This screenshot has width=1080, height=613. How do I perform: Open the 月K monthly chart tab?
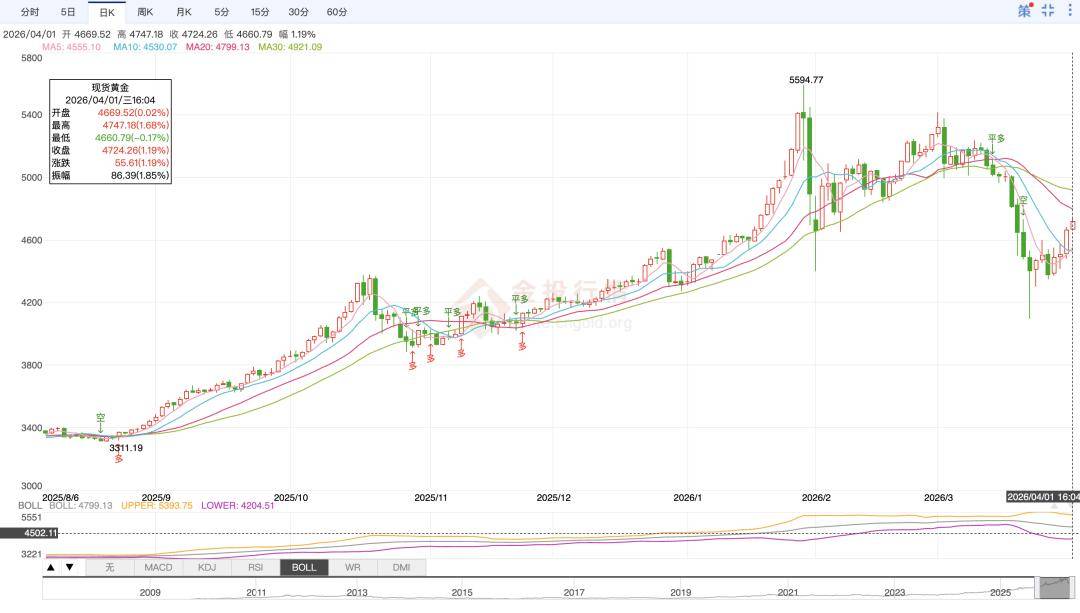tap(183, 12)
